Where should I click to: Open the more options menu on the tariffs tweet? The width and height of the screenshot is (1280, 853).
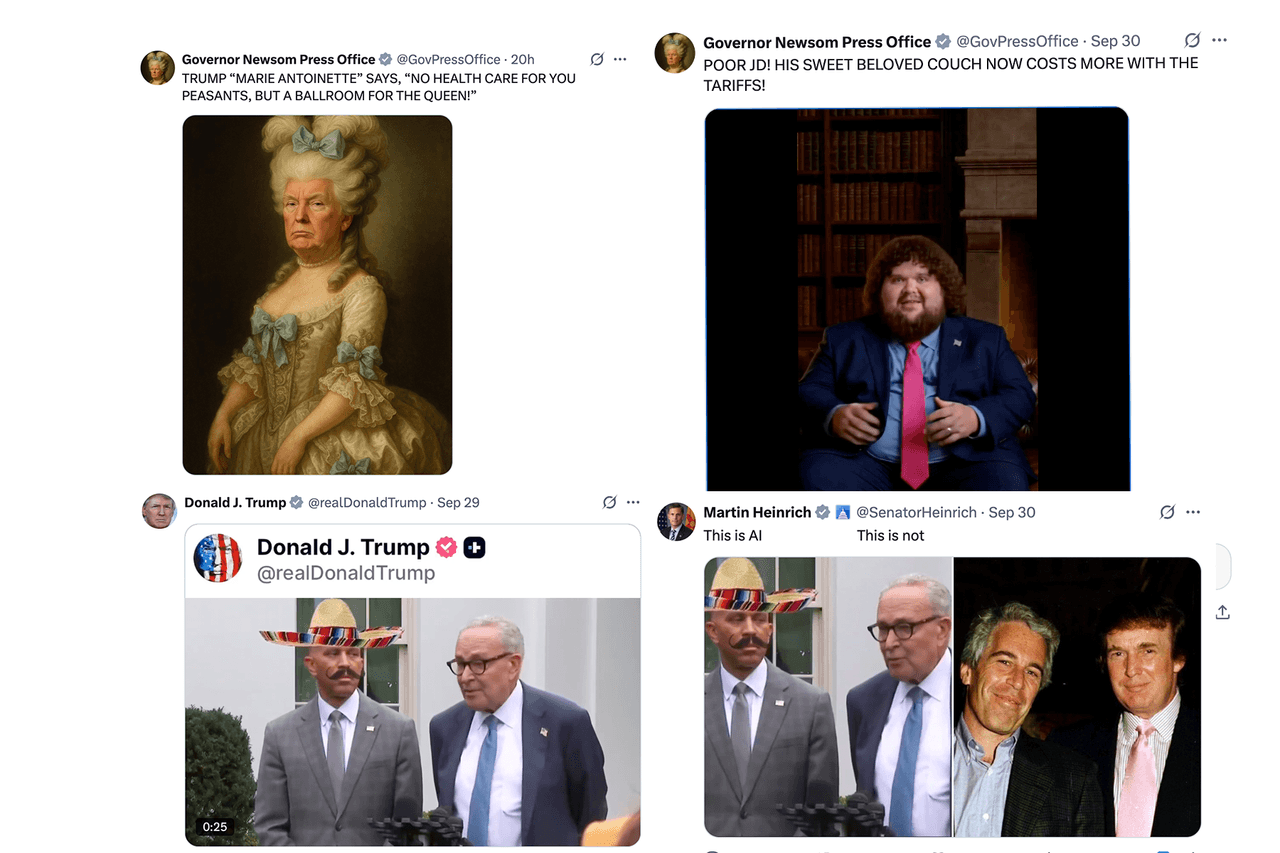tap(1220, 39)
